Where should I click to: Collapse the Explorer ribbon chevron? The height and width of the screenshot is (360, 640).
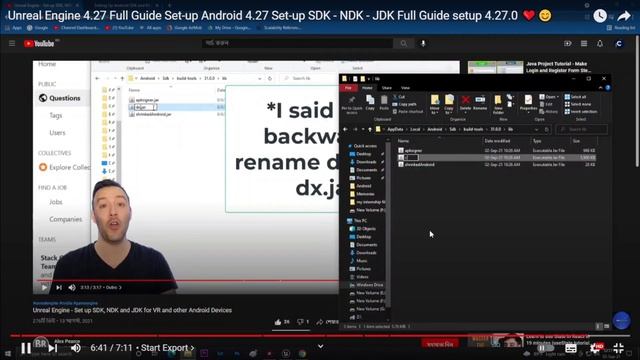(600, 88)
